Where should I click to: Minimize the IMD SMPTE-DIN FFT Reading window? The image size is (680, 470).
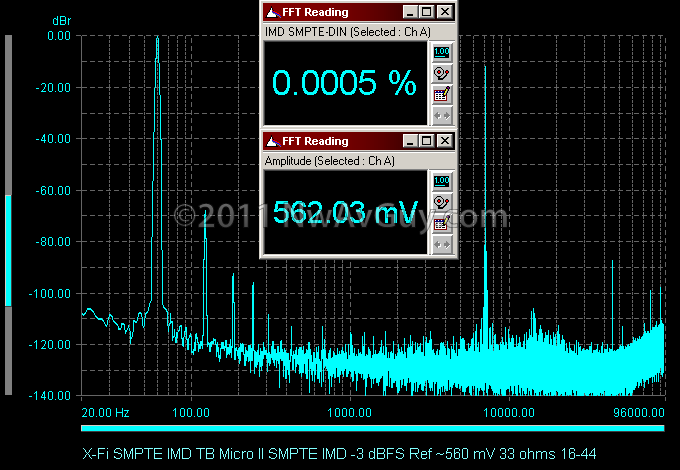coord(410,12)
